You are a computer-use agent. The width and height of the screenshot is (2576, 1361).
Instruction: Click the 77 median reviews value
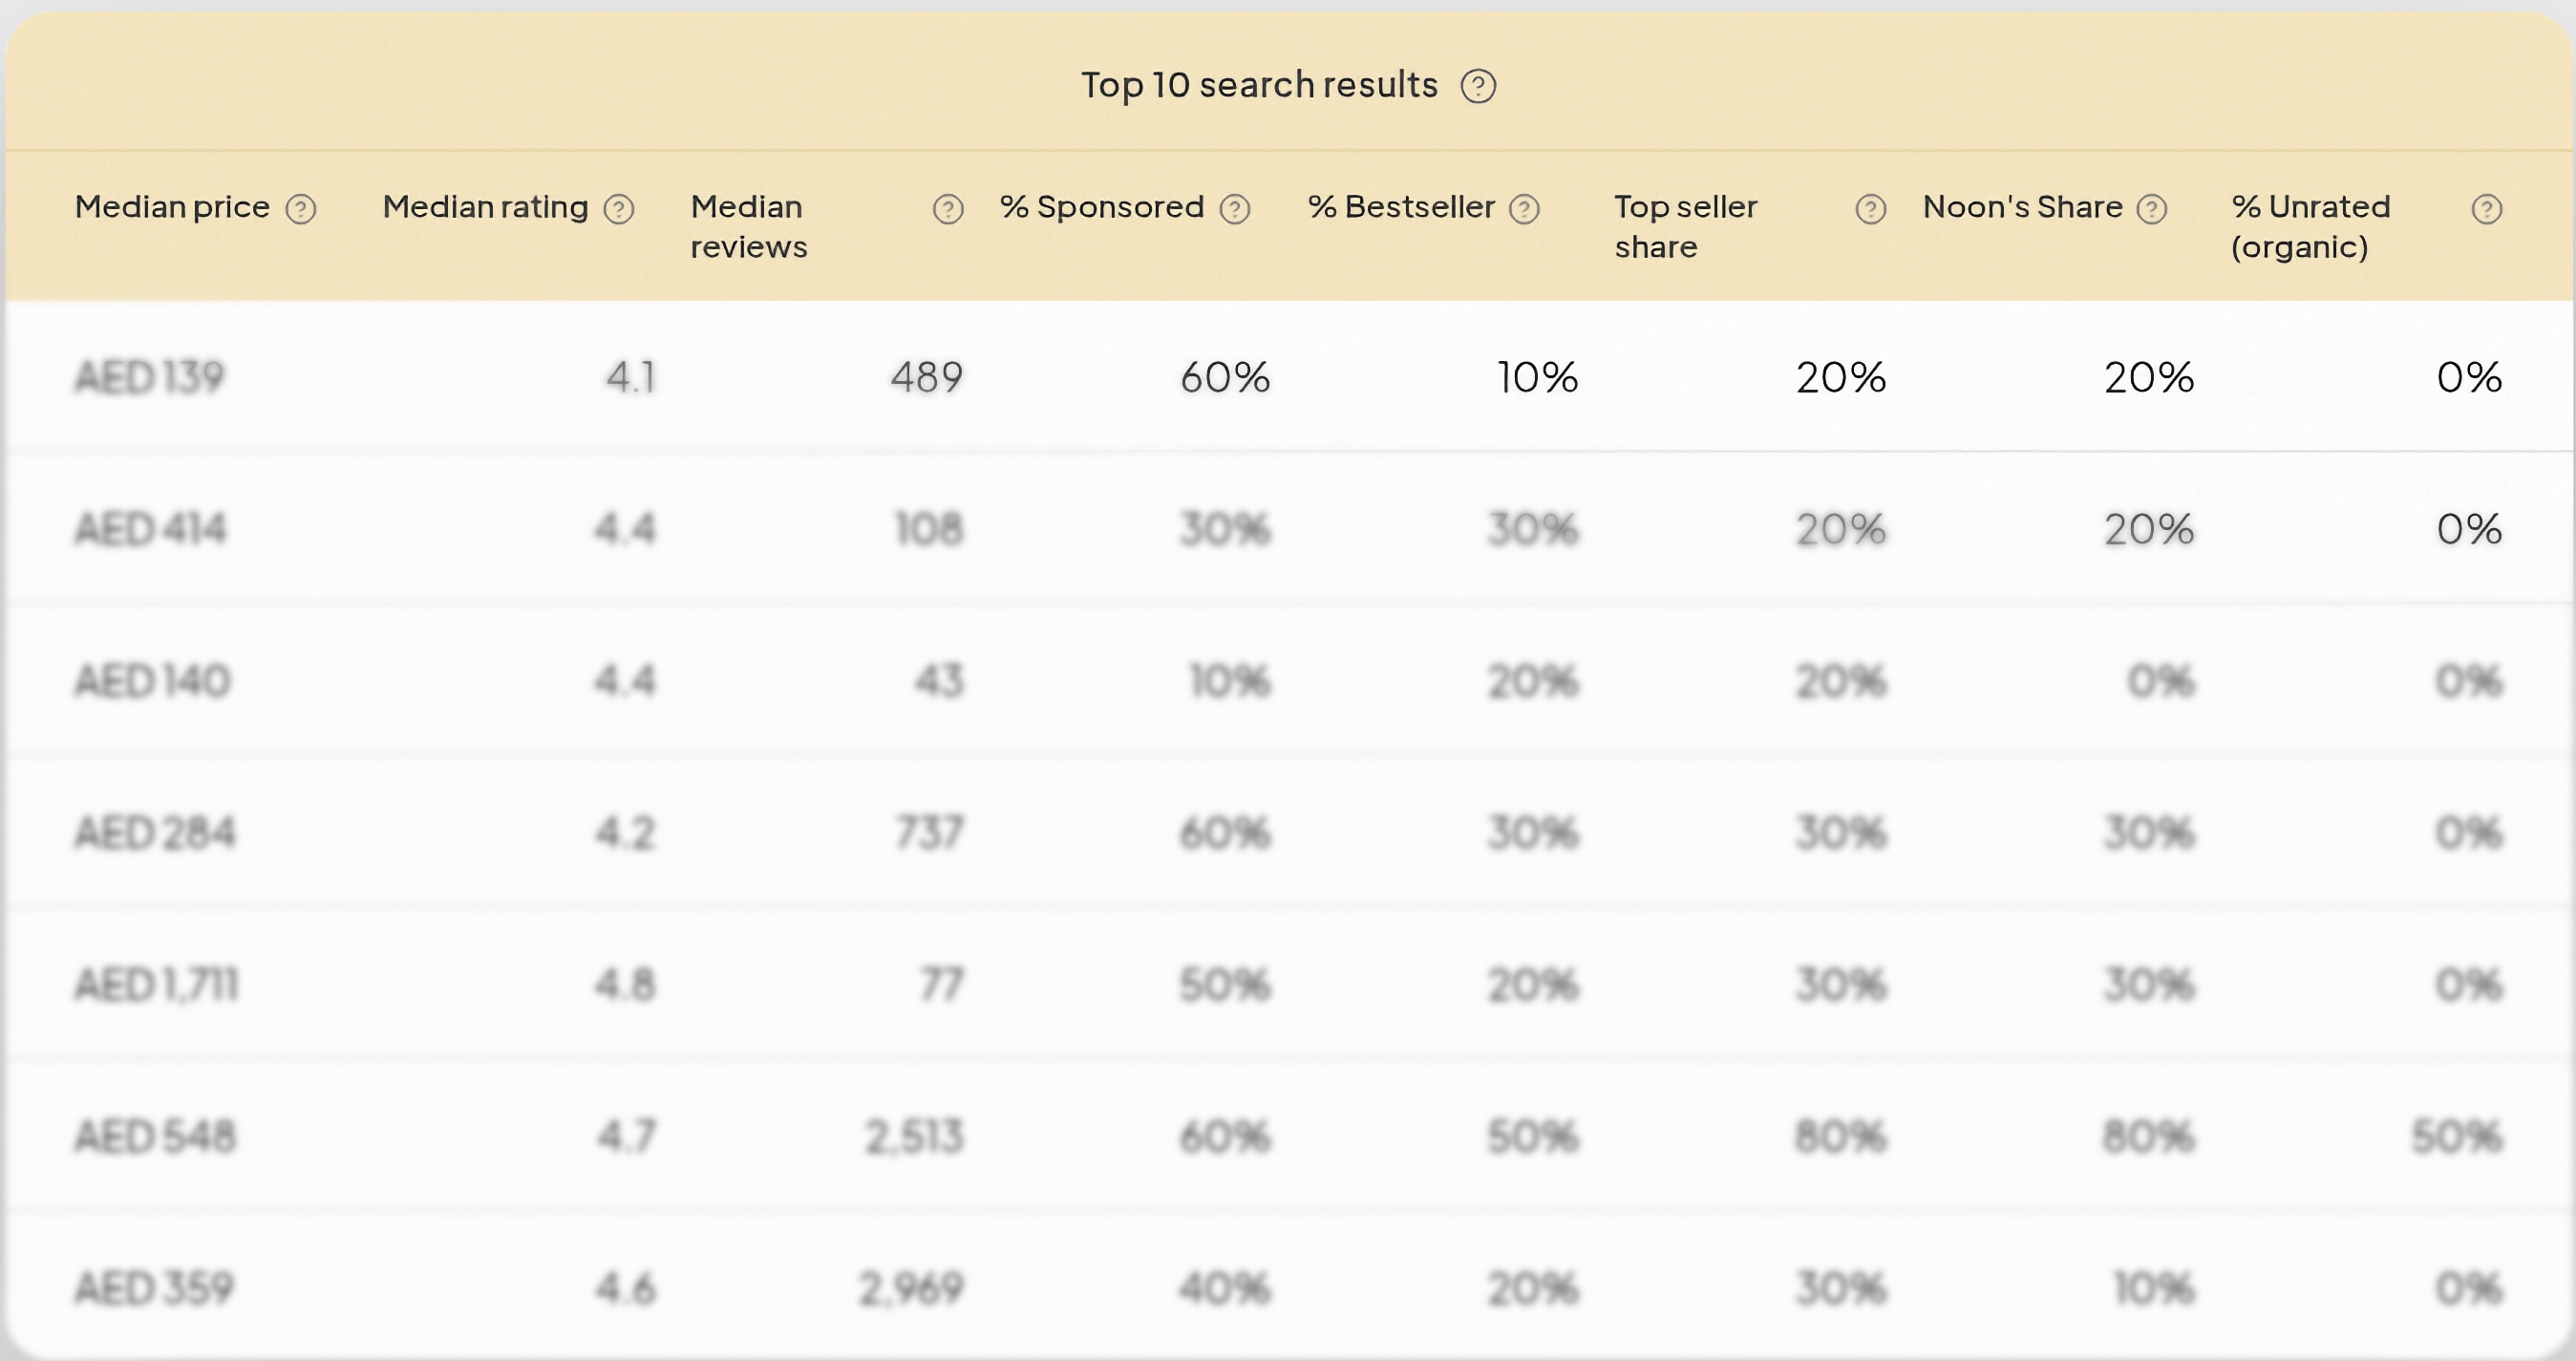(941, 985)
